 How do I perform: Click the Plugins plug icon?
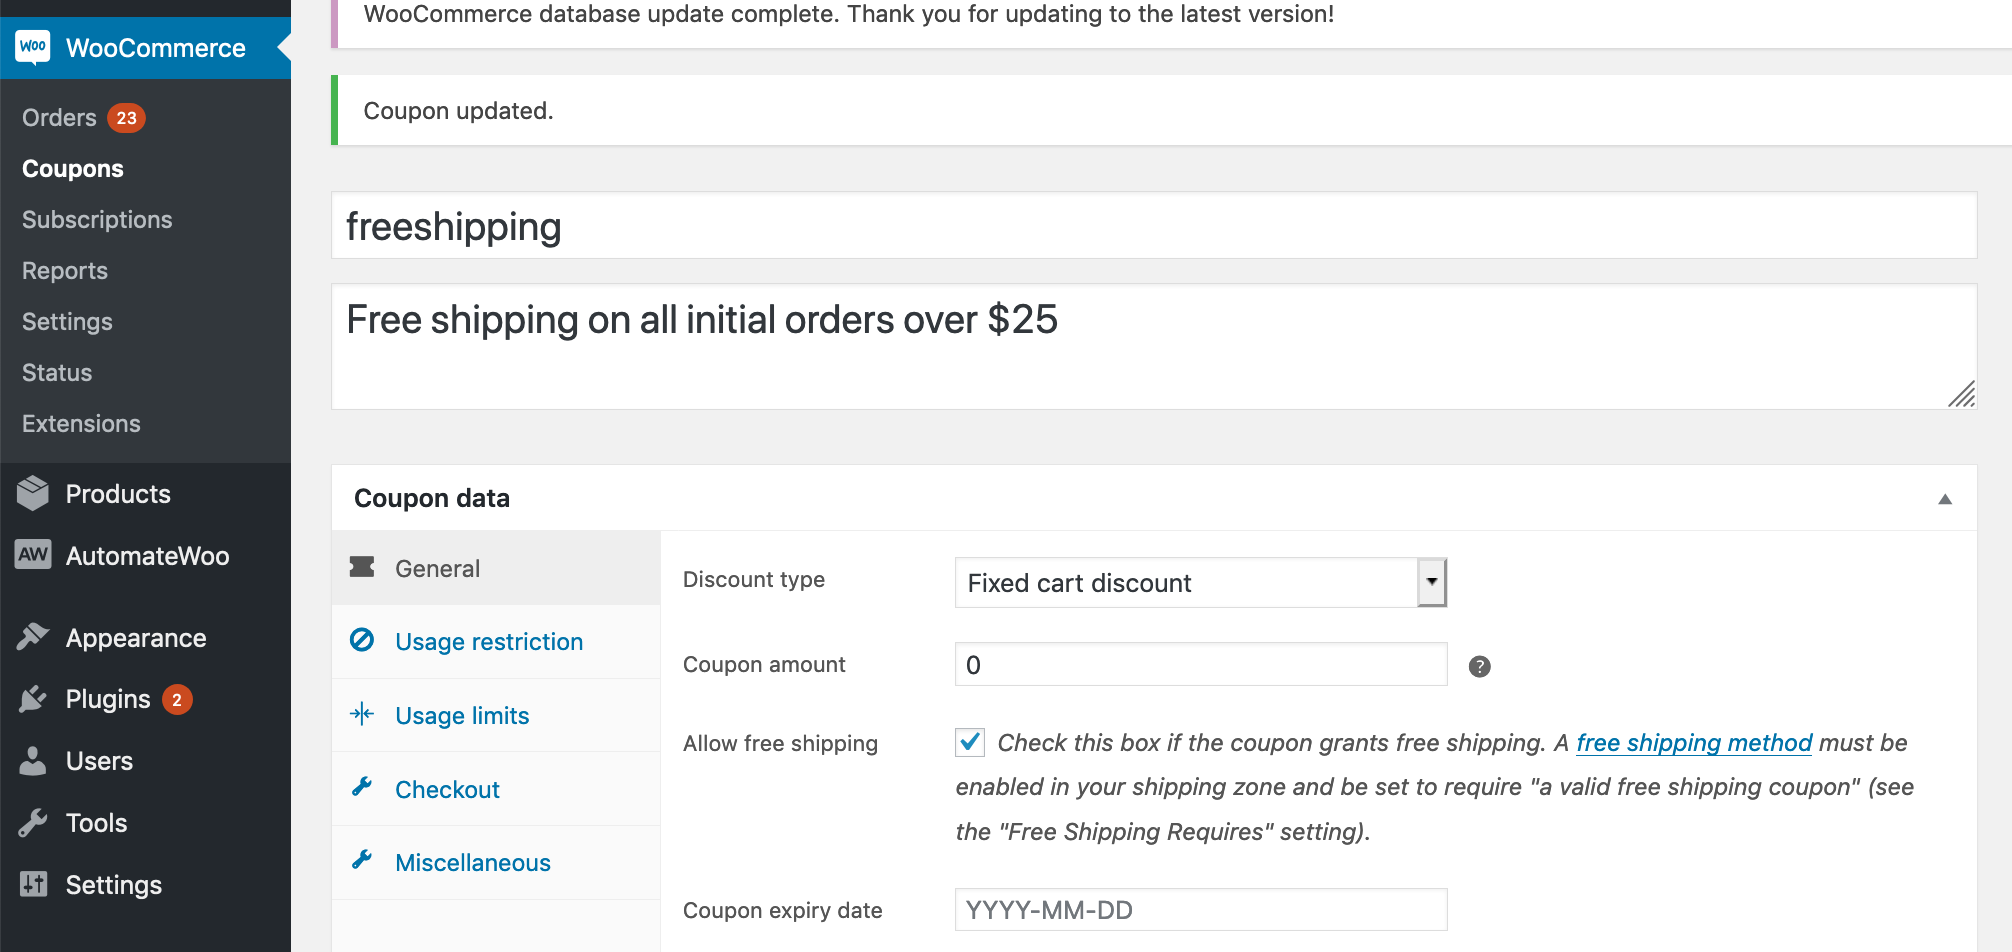tap(33, 699)
